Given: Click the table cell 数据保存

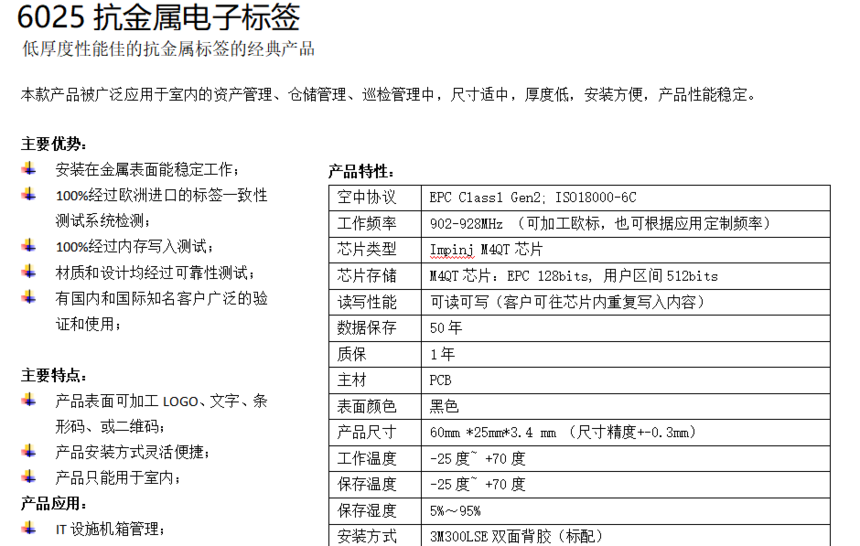Looking at the screenshot, I should (375, 328).
